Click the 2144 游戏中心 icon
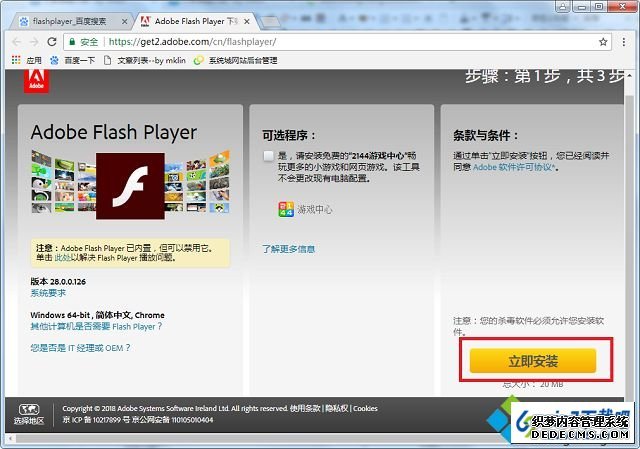 [x=286, y=209]
